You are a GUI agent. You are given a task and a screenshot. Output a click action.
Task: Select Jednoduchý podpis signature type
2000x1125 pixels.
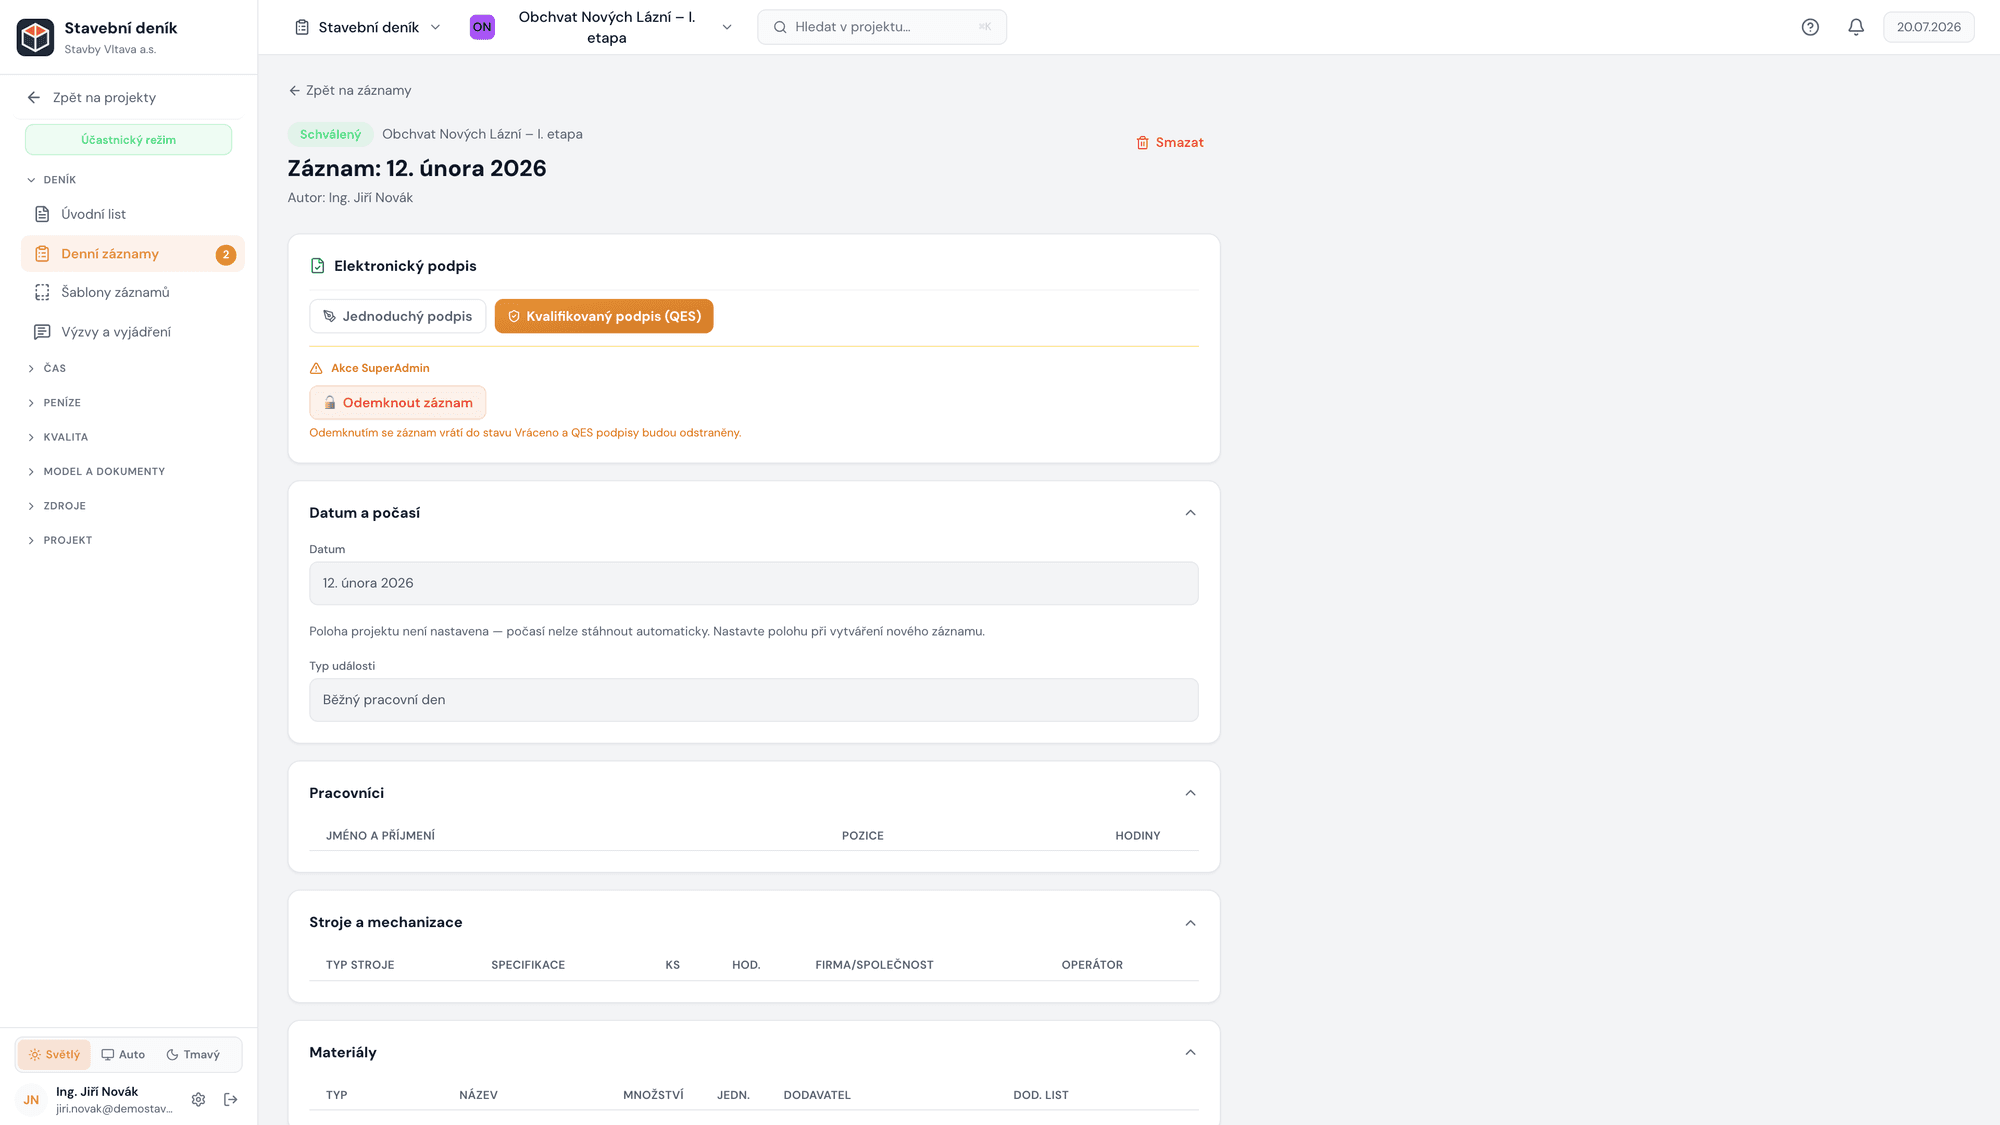[x=398, y=316]
